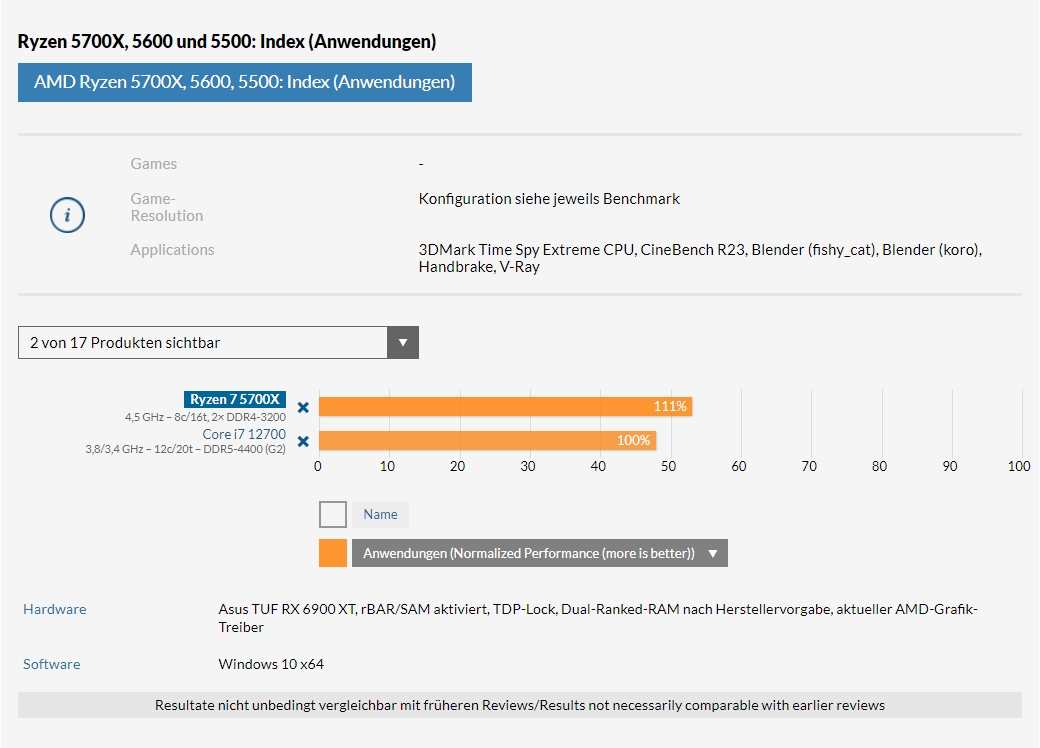
Task: Click the 'Ryzen 5700X, 5600 und 5500' heading
Action: coord(225,41)
